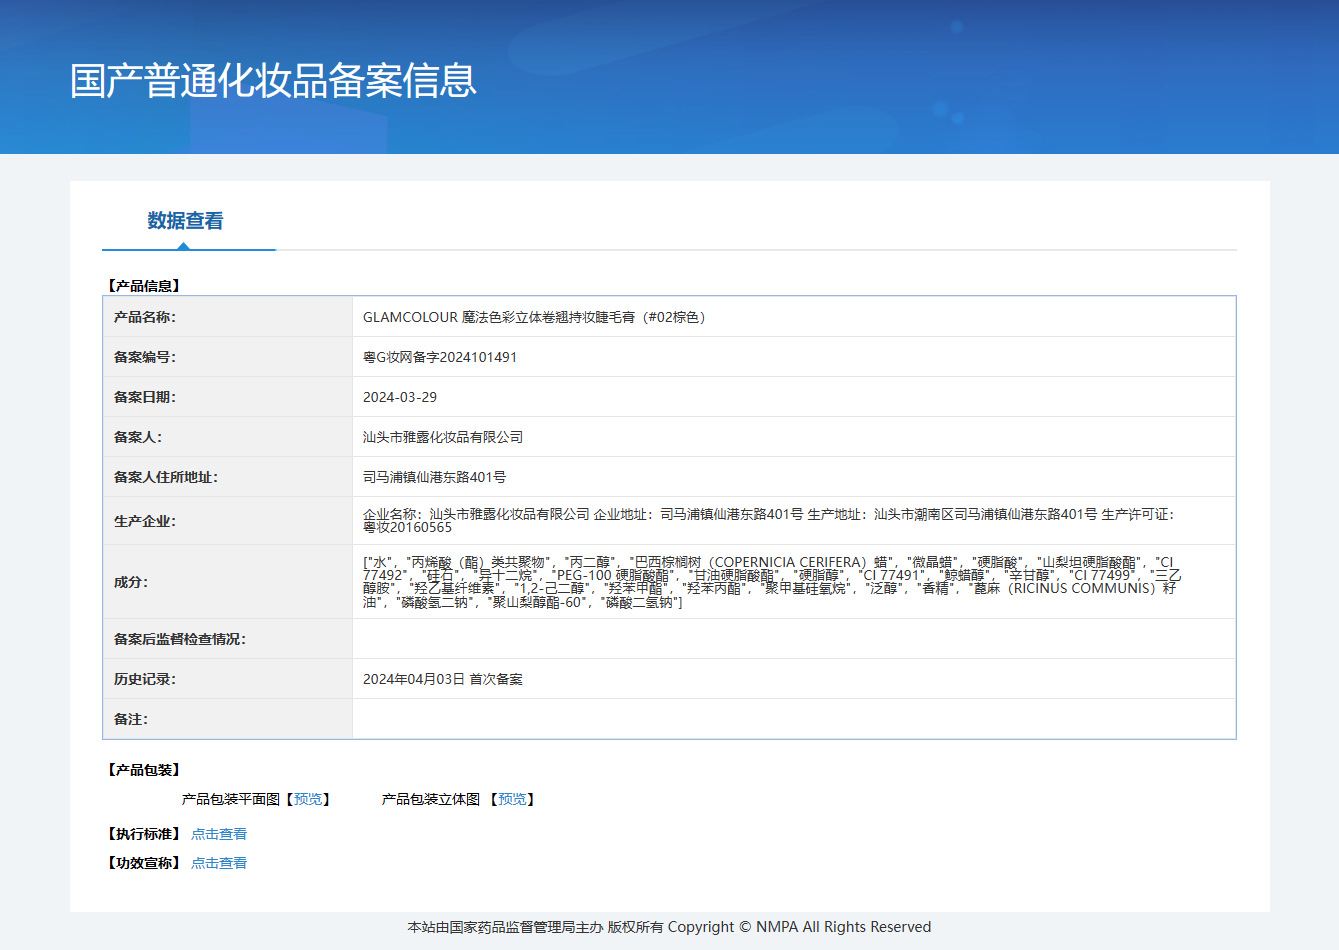
Task: Open 点击查看 link next to 执行标准
Action: click(219, 834)
